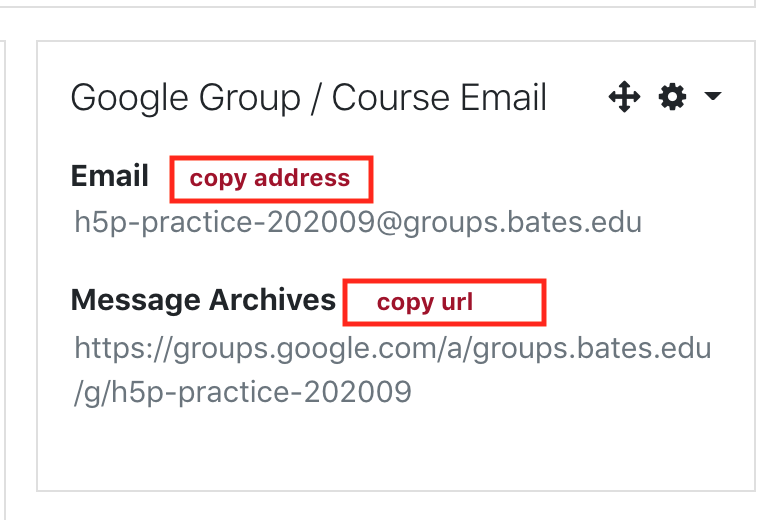The width and height of the screenshot is (776, 520).
Task: Grab the four-arrow move handle of the block
Action: (625, 96)
